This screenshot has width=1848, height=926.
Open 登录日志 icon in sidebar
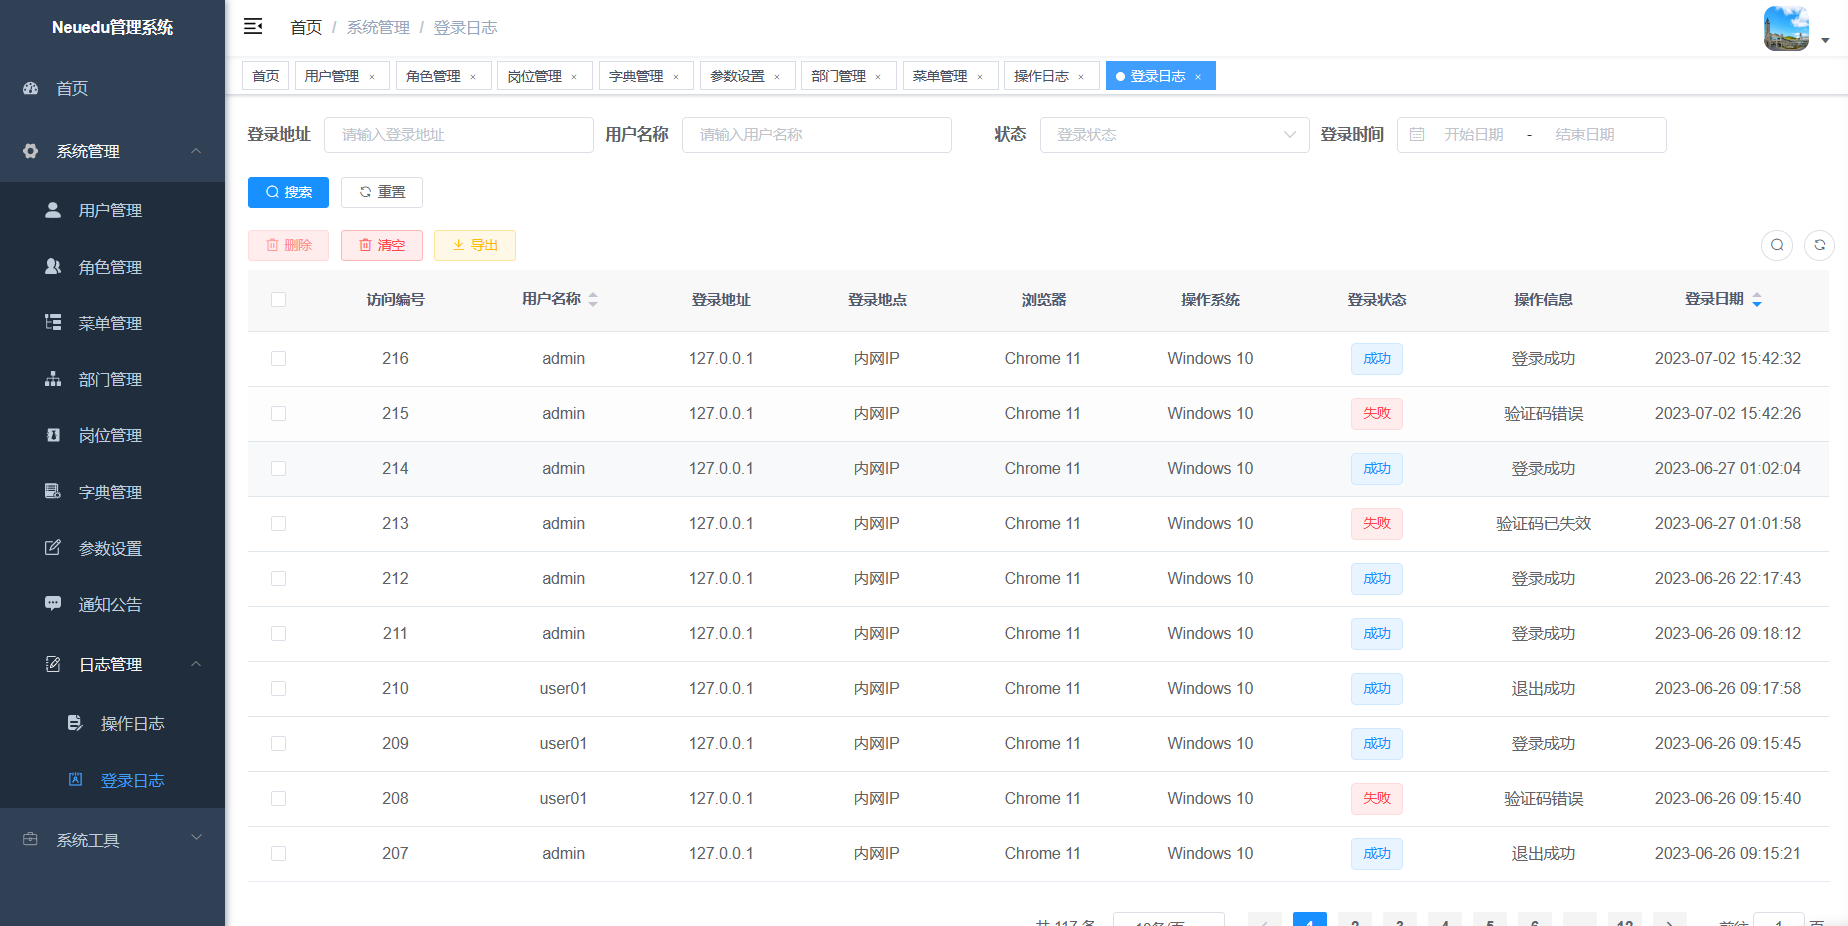[x=75, y=780]
